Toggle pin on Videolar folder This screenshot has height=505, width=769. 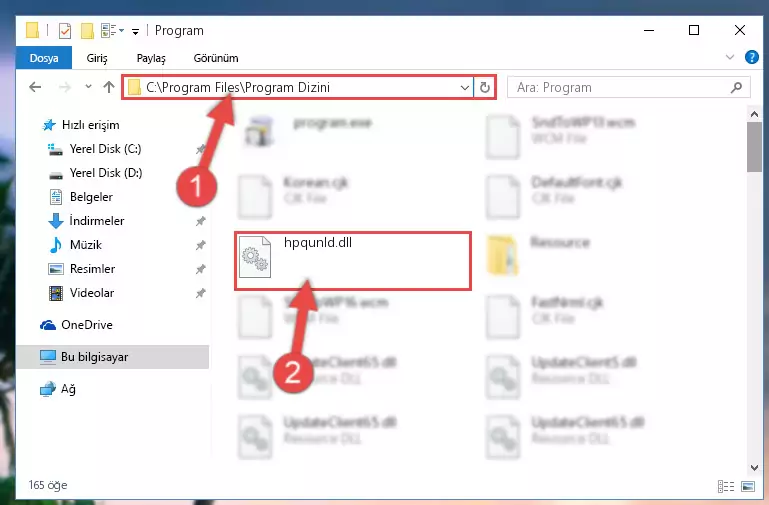(200, 293)
